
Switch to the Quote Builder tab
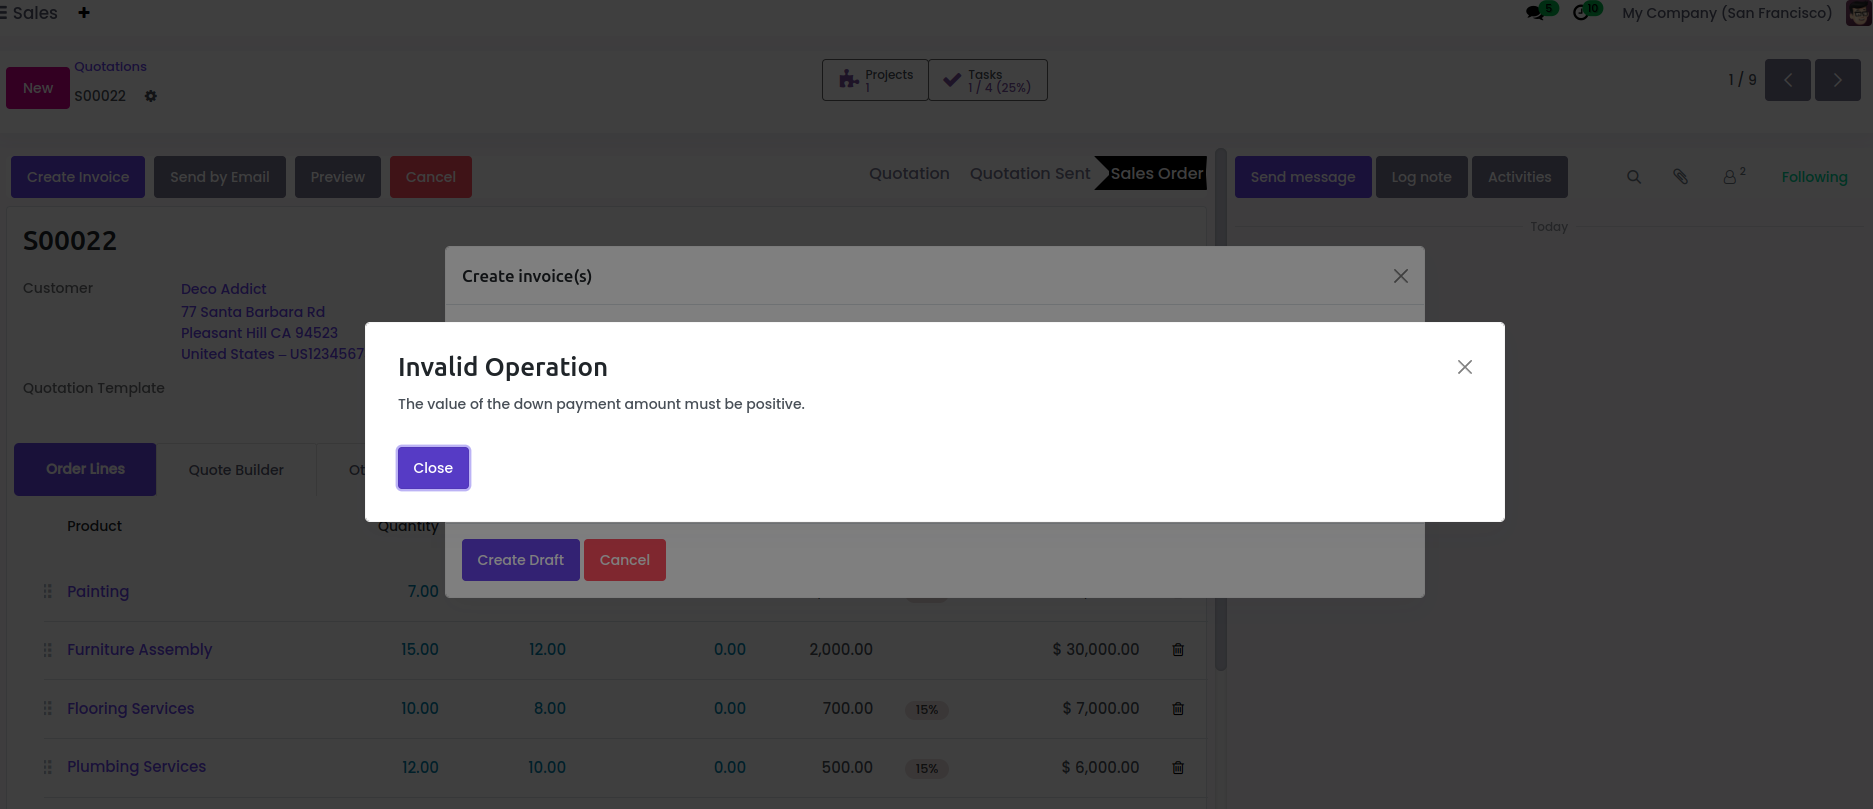pos(236,470)
